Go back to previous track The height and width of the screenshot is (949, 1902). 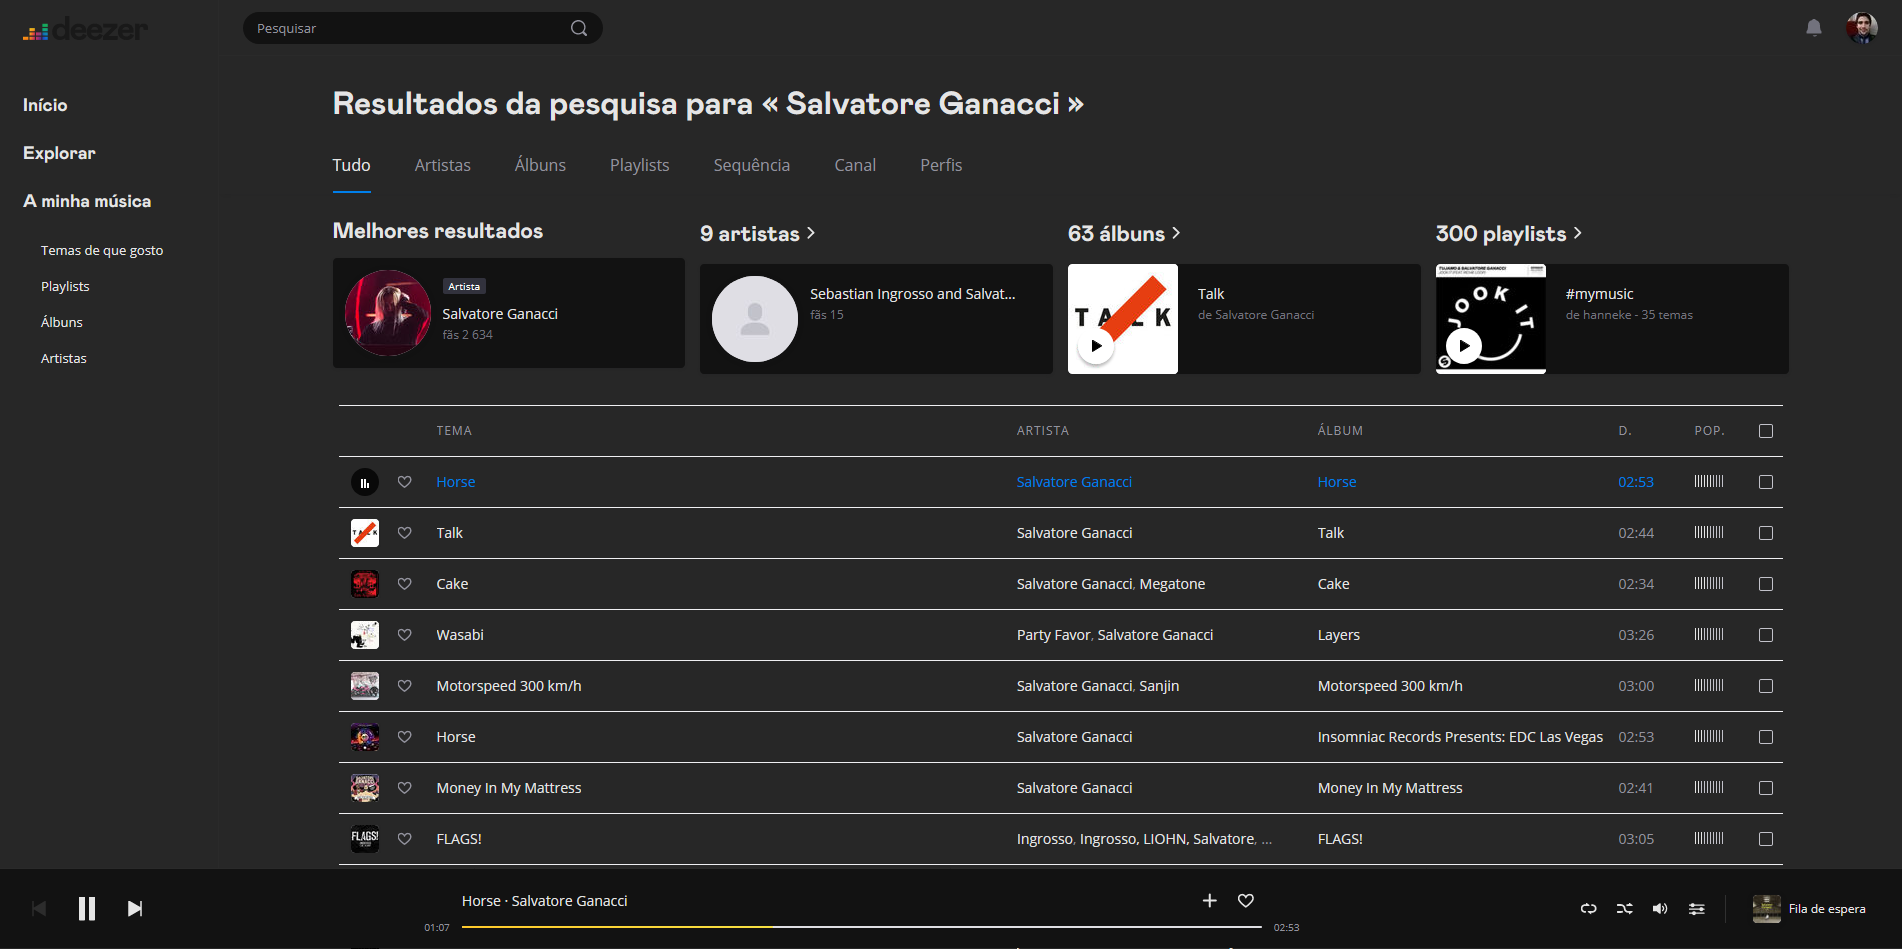[39, 908]
